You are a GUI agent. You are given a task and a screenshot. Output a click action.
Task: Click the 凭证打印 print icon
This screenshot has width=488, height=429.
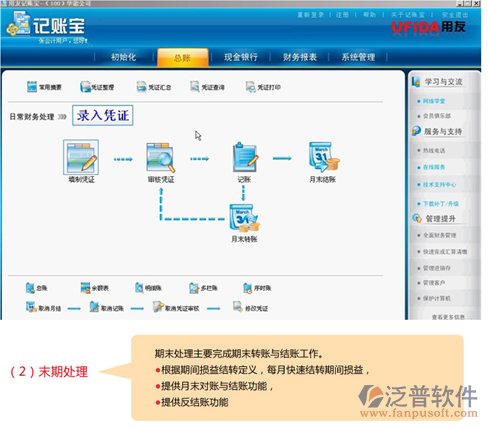click(251, 87)
